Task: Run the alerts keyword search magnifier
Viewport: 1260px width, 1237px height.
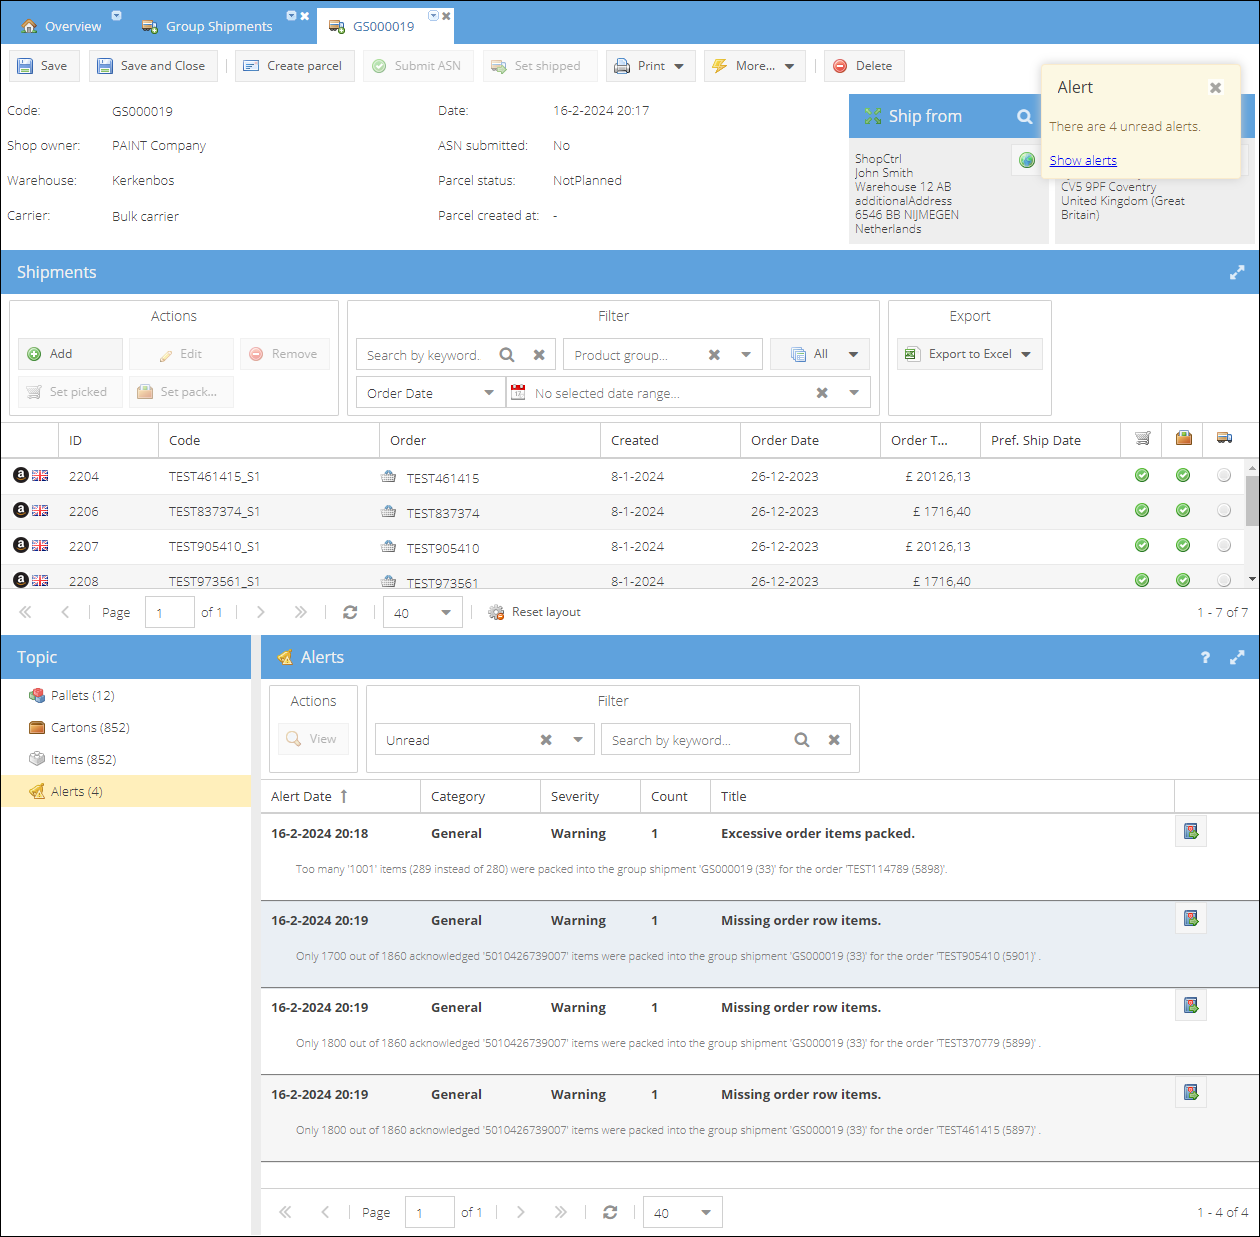Action: [802, 740]
